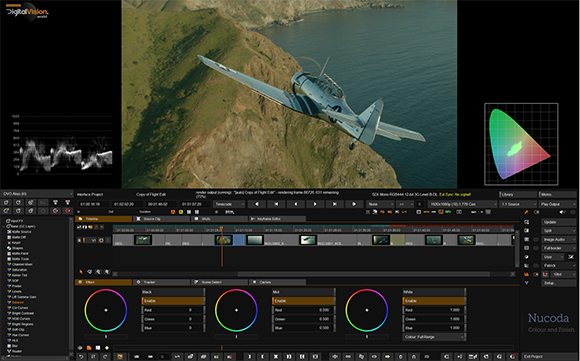Toggle the orange switch next to the wrench
The image size is (580, 361).
coord(536,212)
